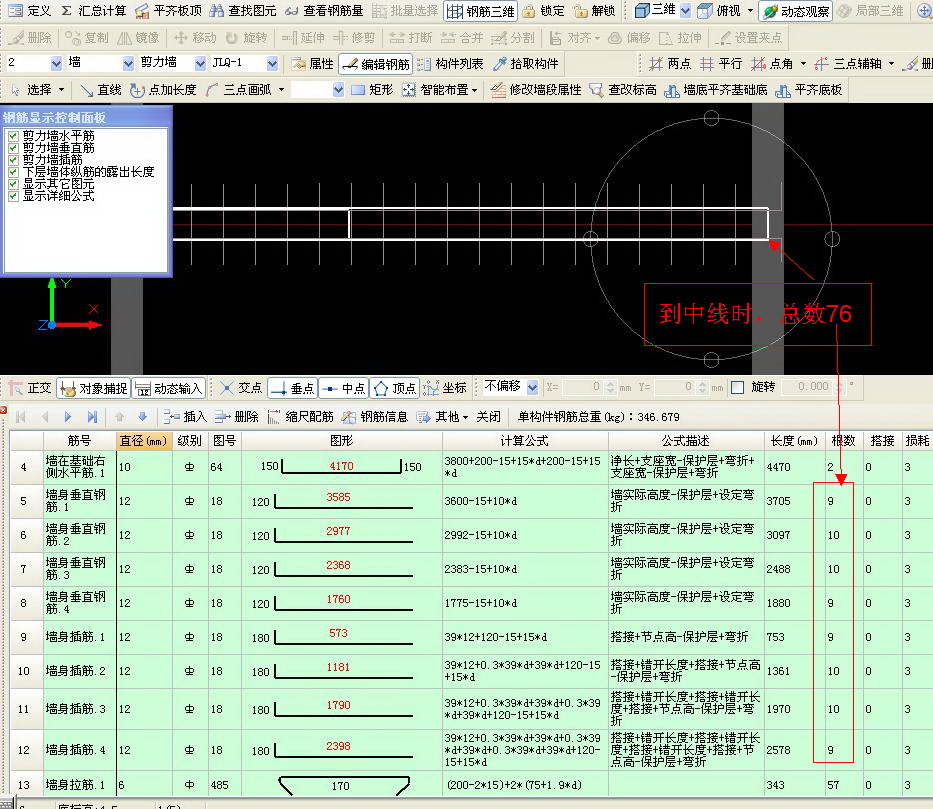933x809 pixels.
Task: Click 插入 insert row button
Action: (184, 416)
